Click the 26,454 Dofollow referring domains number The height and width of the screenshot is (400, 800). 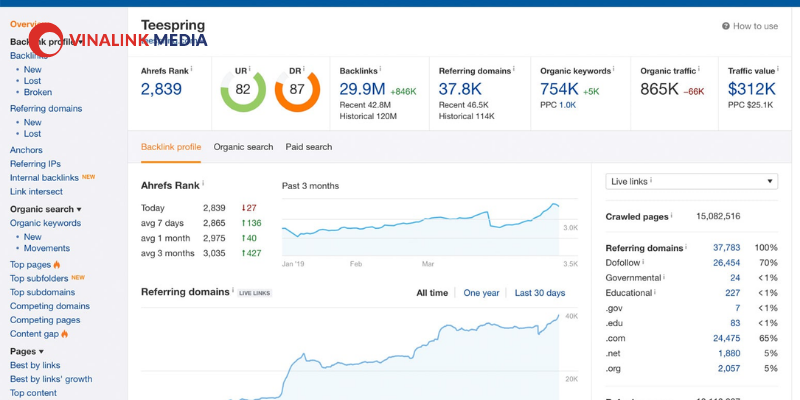(727, 263)
